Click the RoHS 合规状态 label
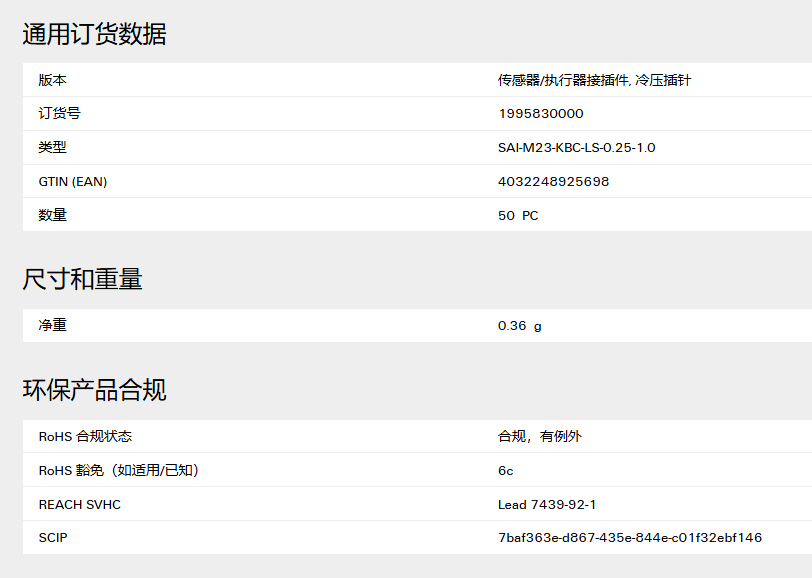 click(85, 436)
